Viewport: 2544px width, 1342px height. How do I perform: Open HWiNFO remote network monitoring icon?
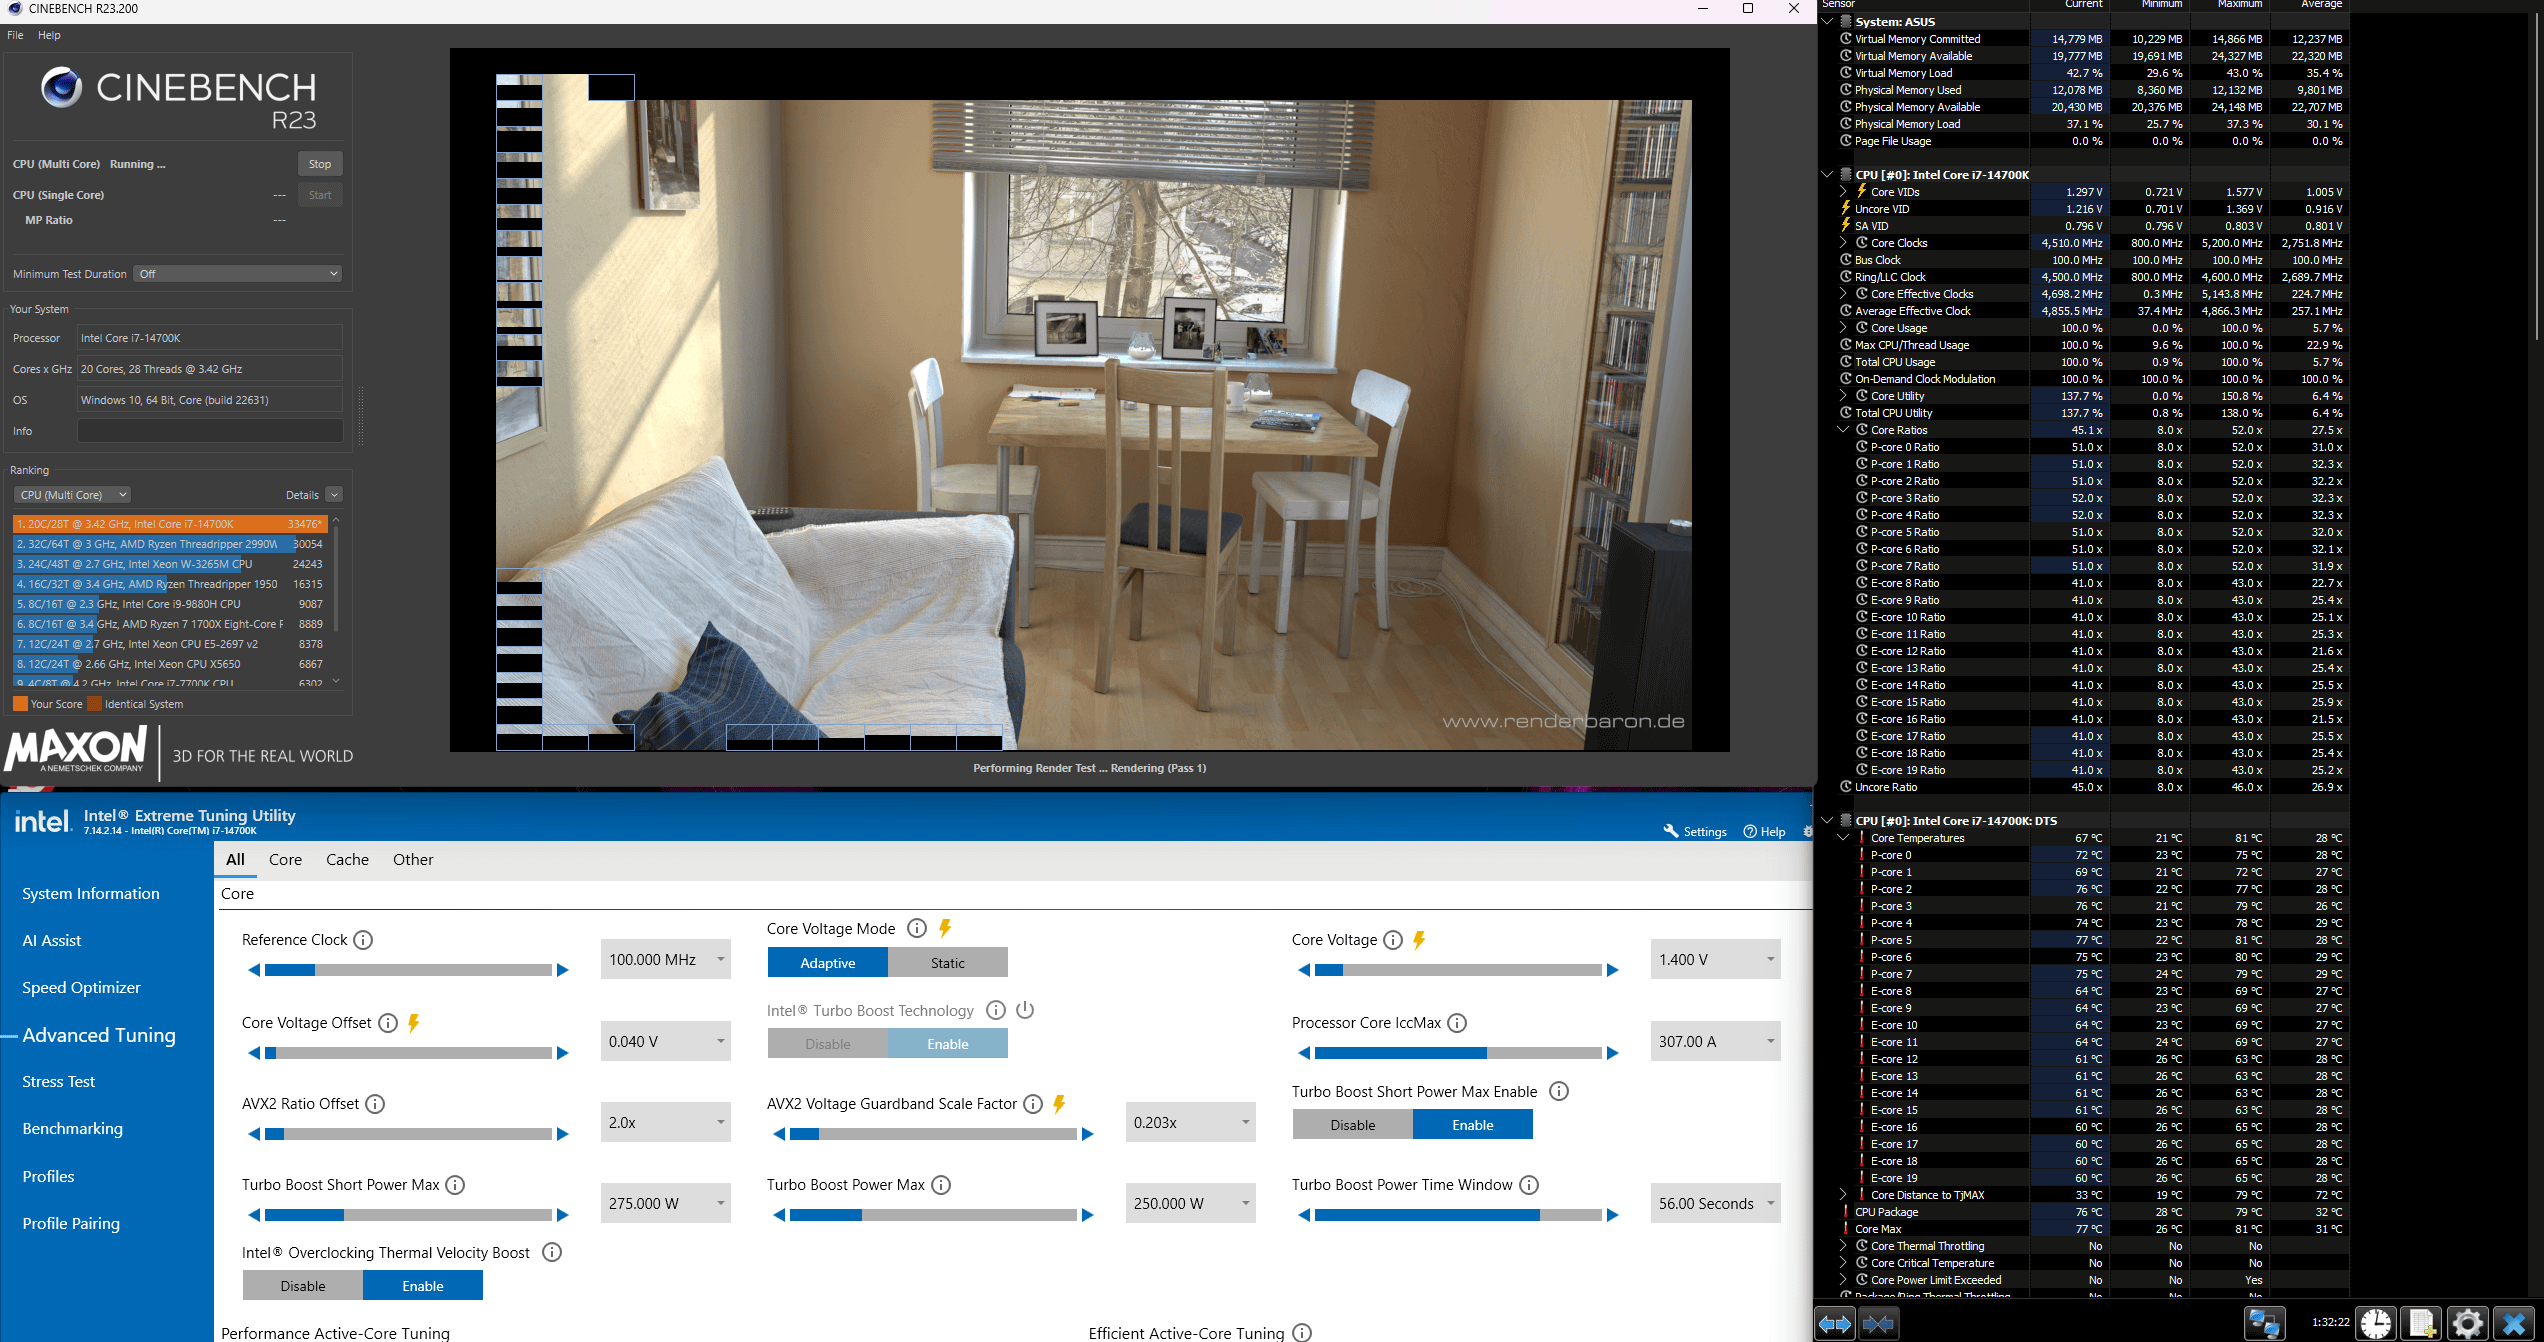tap(2264, 1324)
